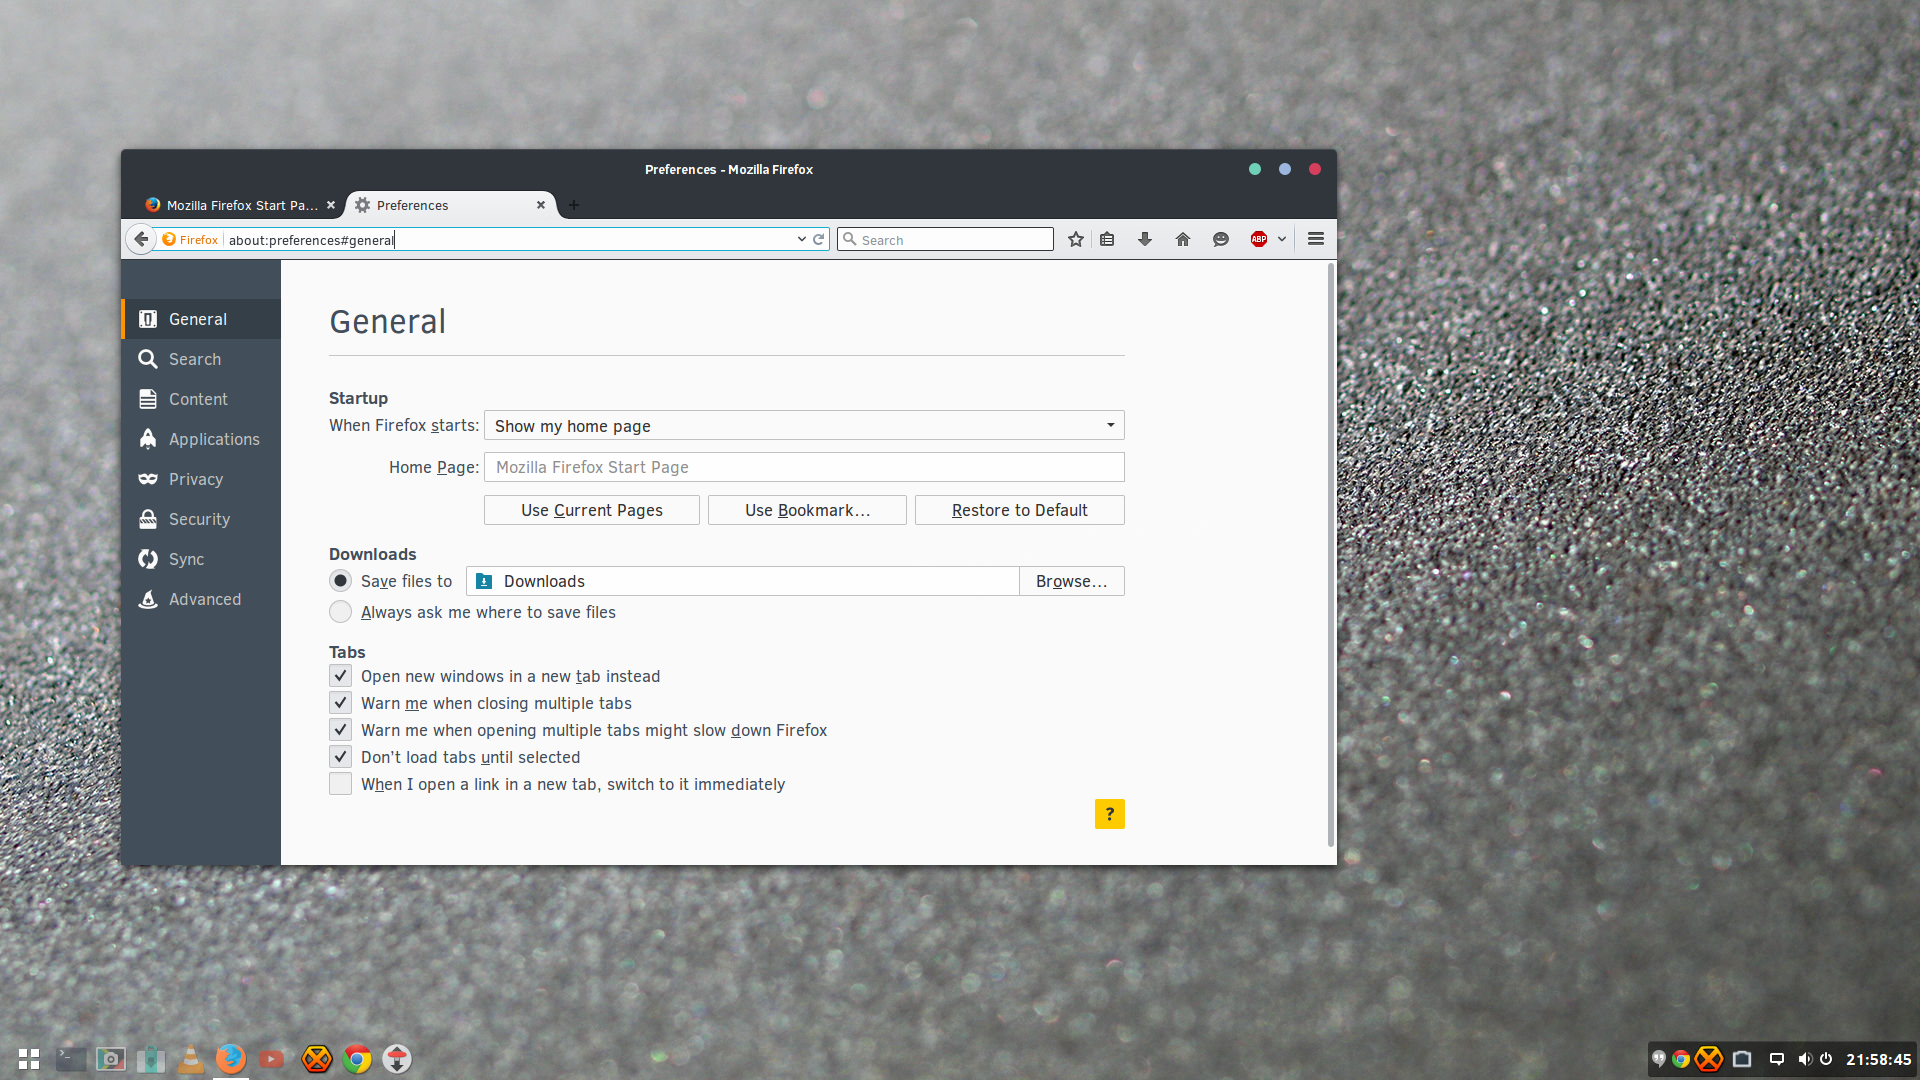Image resolution: width=1920 pixels, height=1080 pixels.
Task: Uncheck Don't load tabs until selected
Action: [341, 757]
